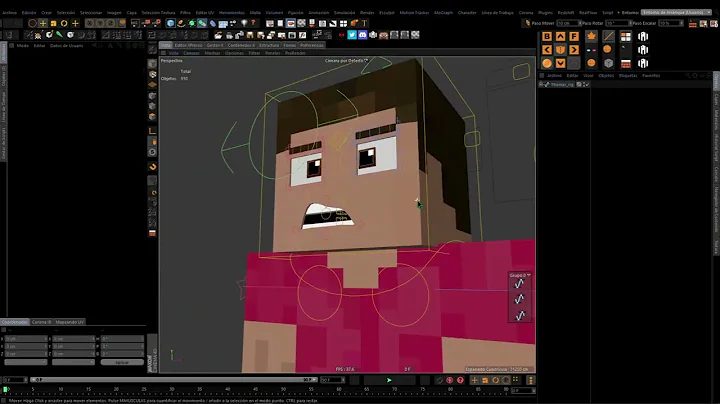Open the Animación menu
The width and height of the screenshot is (720, 404).
318,12
